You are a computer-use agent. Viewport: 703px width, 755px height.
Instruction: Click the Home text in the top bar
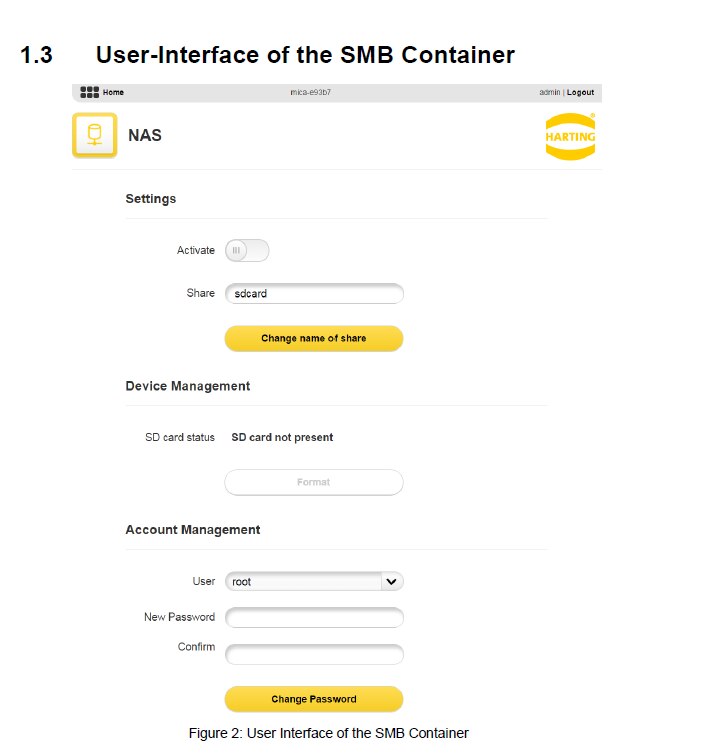pyautogui.click(x=113, y=92)
